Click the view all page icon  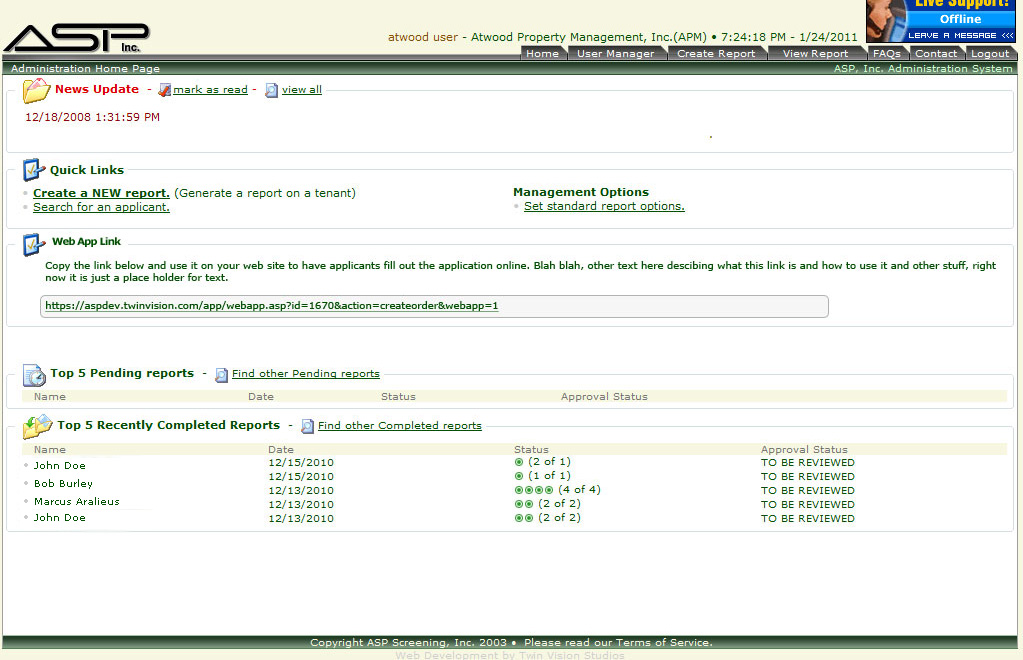(x=271, y=91)
